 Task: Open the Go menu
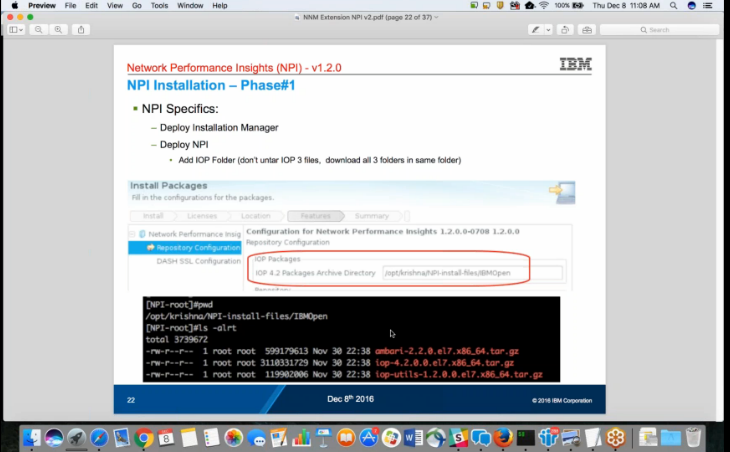136,6
